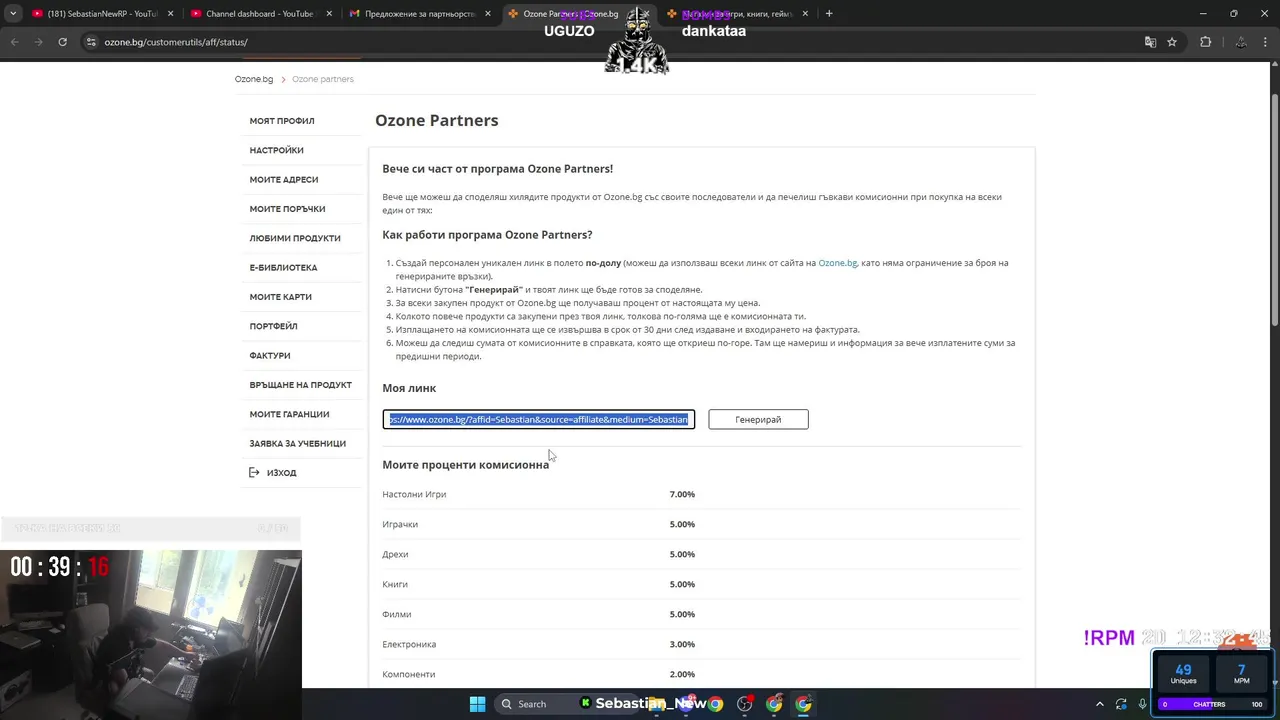Screen dimensions: 1280x720
Task: Click the microphone tray icon
Action: tap(1143, 704)
